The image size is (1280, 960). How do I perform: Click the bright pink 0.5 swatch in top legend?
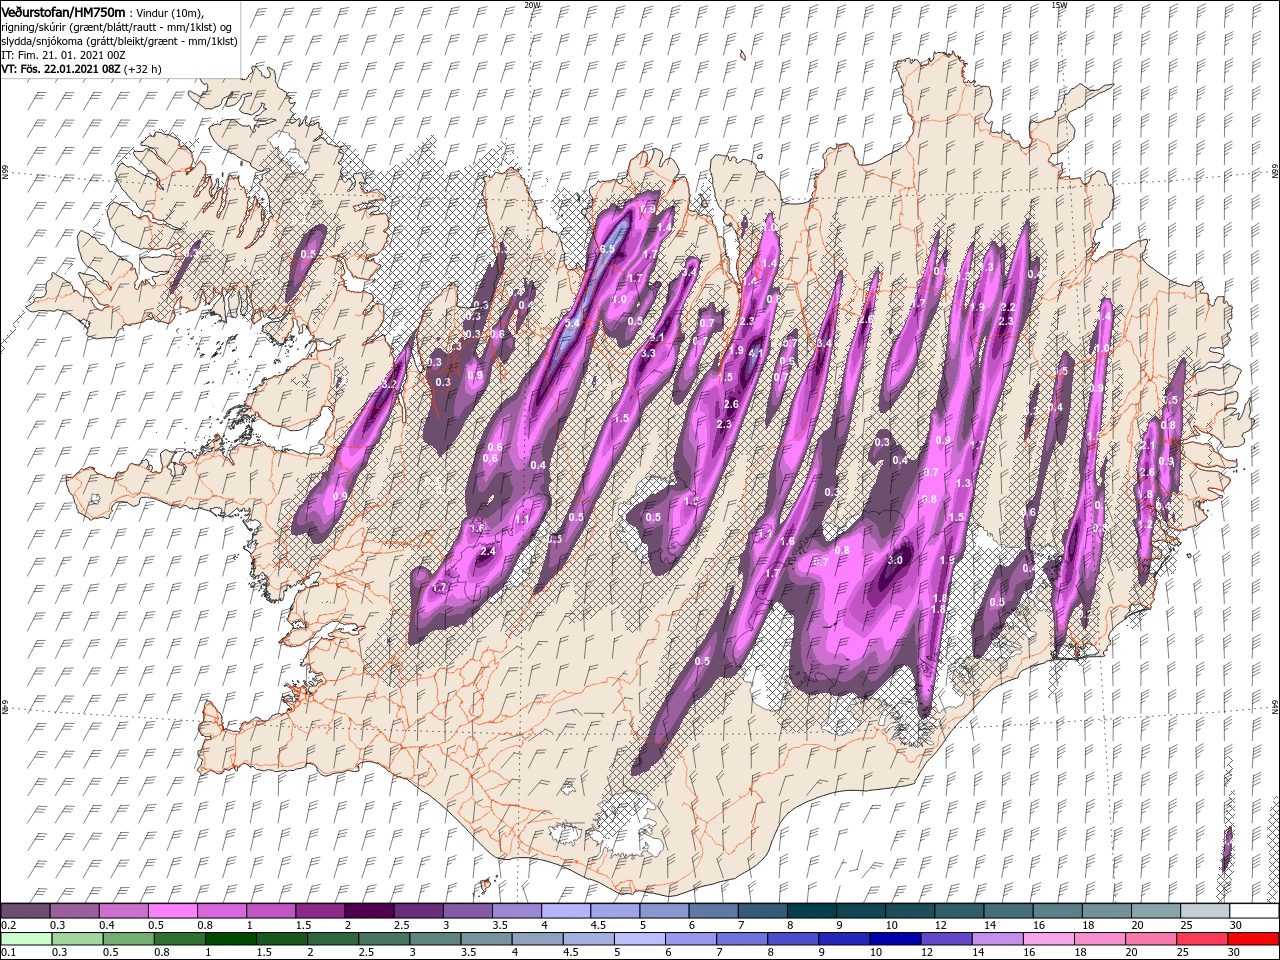point(172,911)
